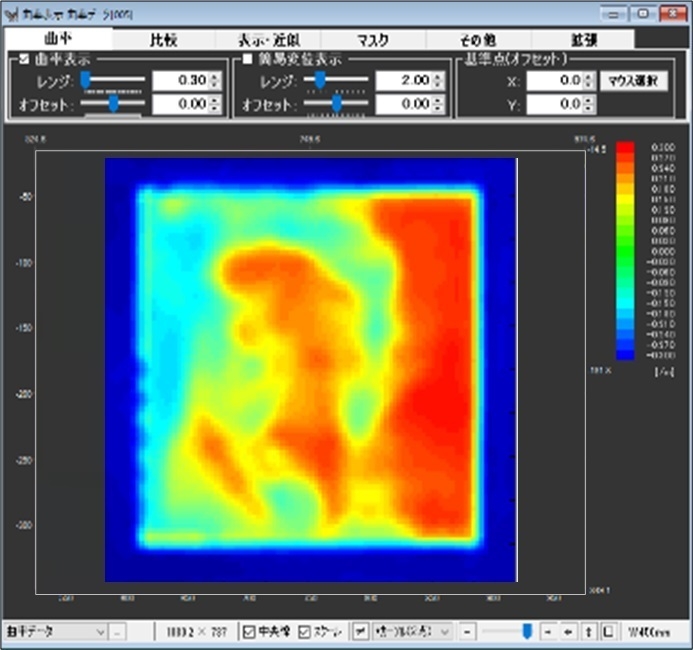Click spinner arrows on the 0.30 range field
693x650 pixels.
[x=215, y=80]
